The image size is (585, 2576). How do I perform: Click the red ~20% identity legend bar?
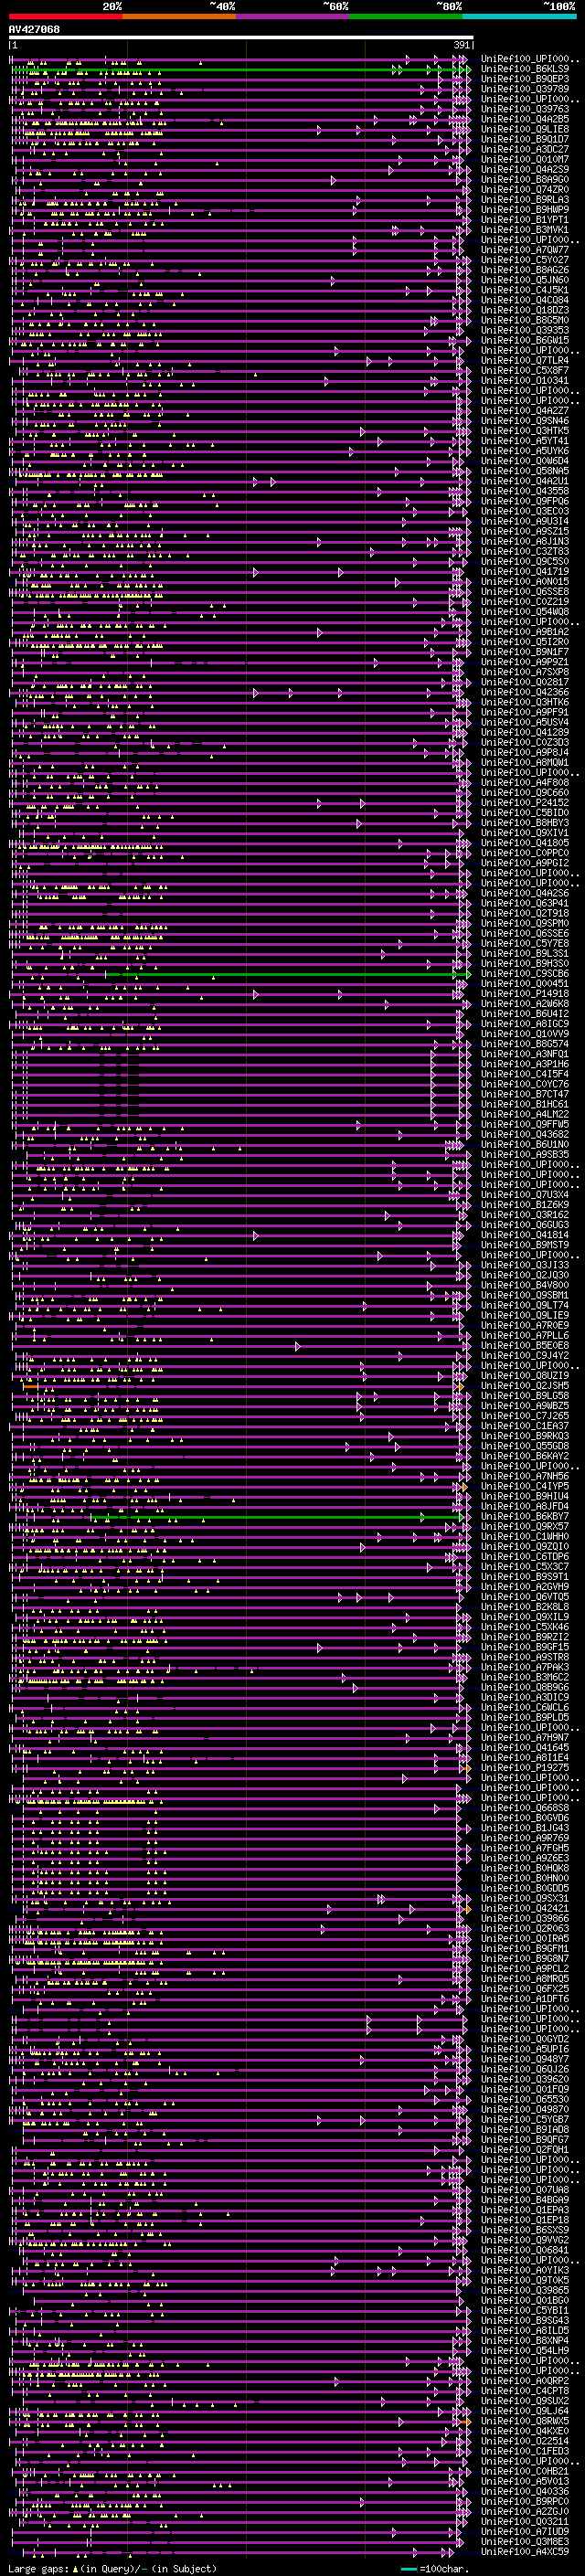click(65, 16)
